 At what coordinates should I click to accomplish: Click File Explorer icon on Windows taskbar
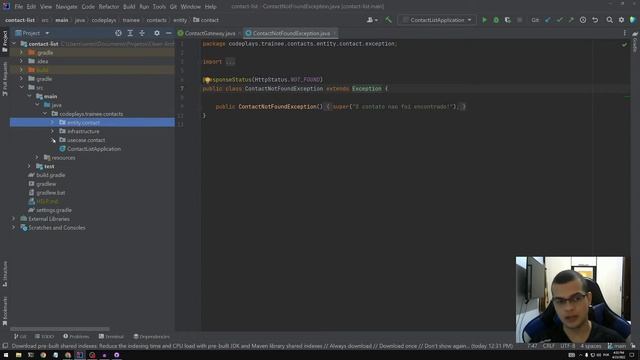[x=18, y=355]
